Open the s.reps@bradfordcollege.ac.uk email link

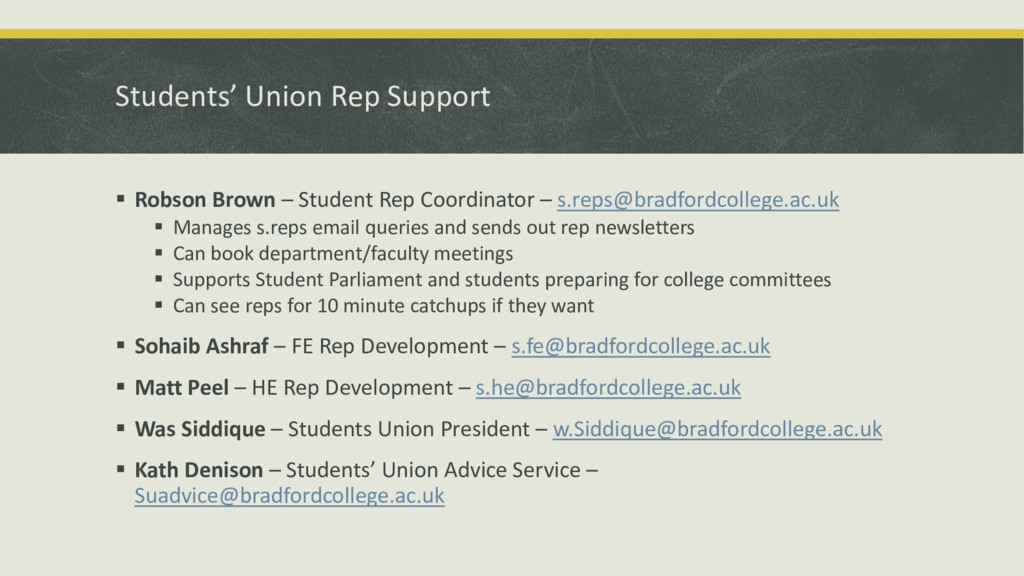697,200
